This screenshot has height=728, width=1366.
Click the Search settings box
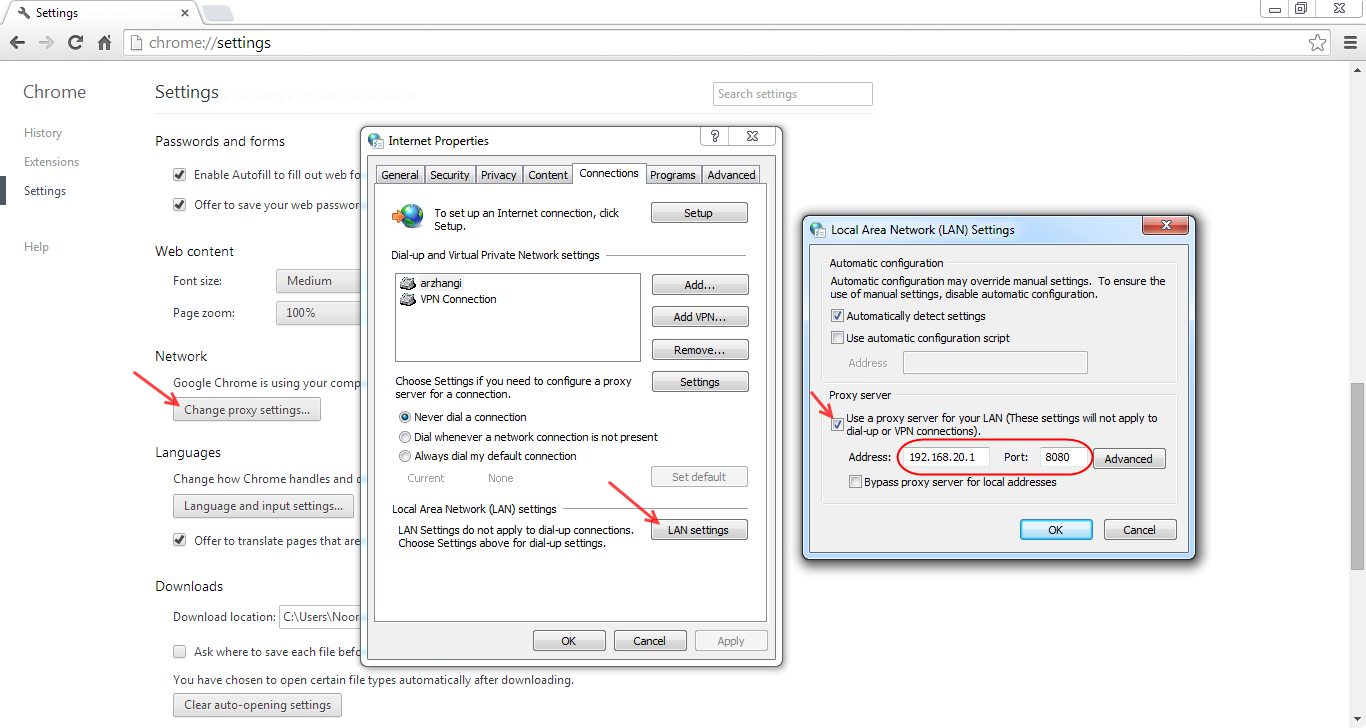point(793,94)
